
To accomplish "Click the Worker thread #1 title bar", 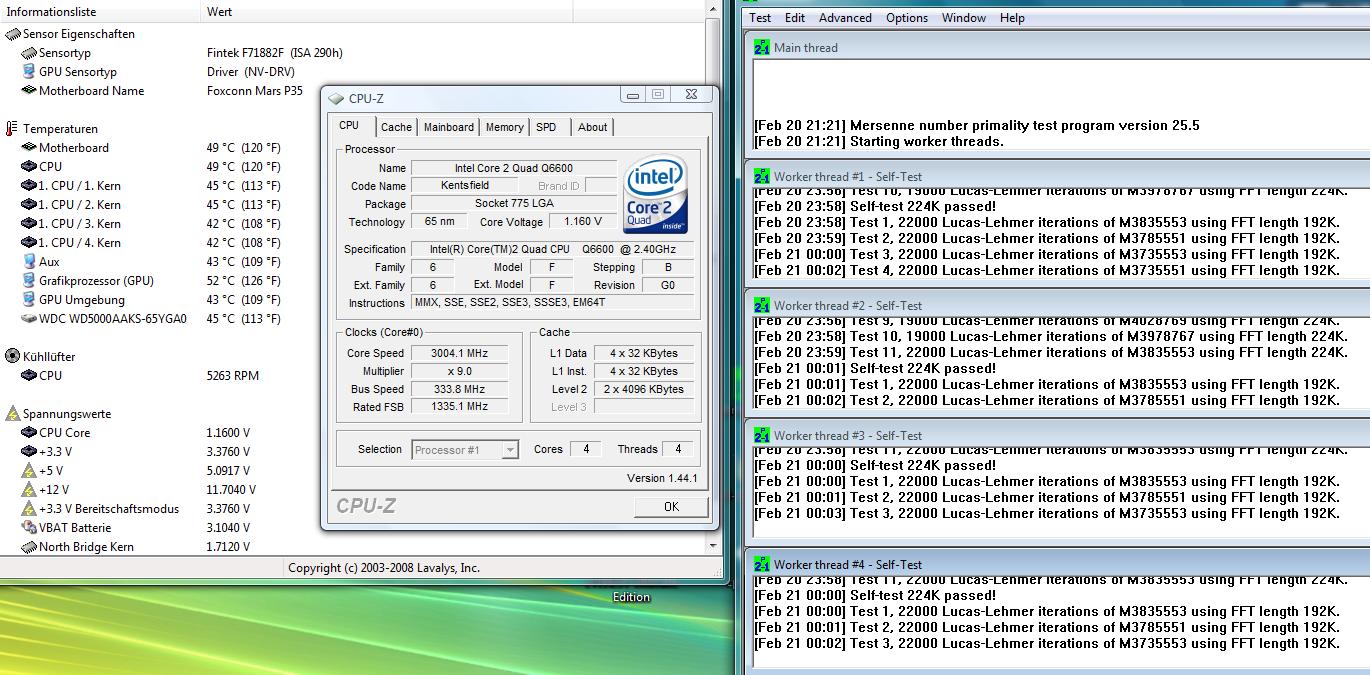I will [x=1057, y=176].
